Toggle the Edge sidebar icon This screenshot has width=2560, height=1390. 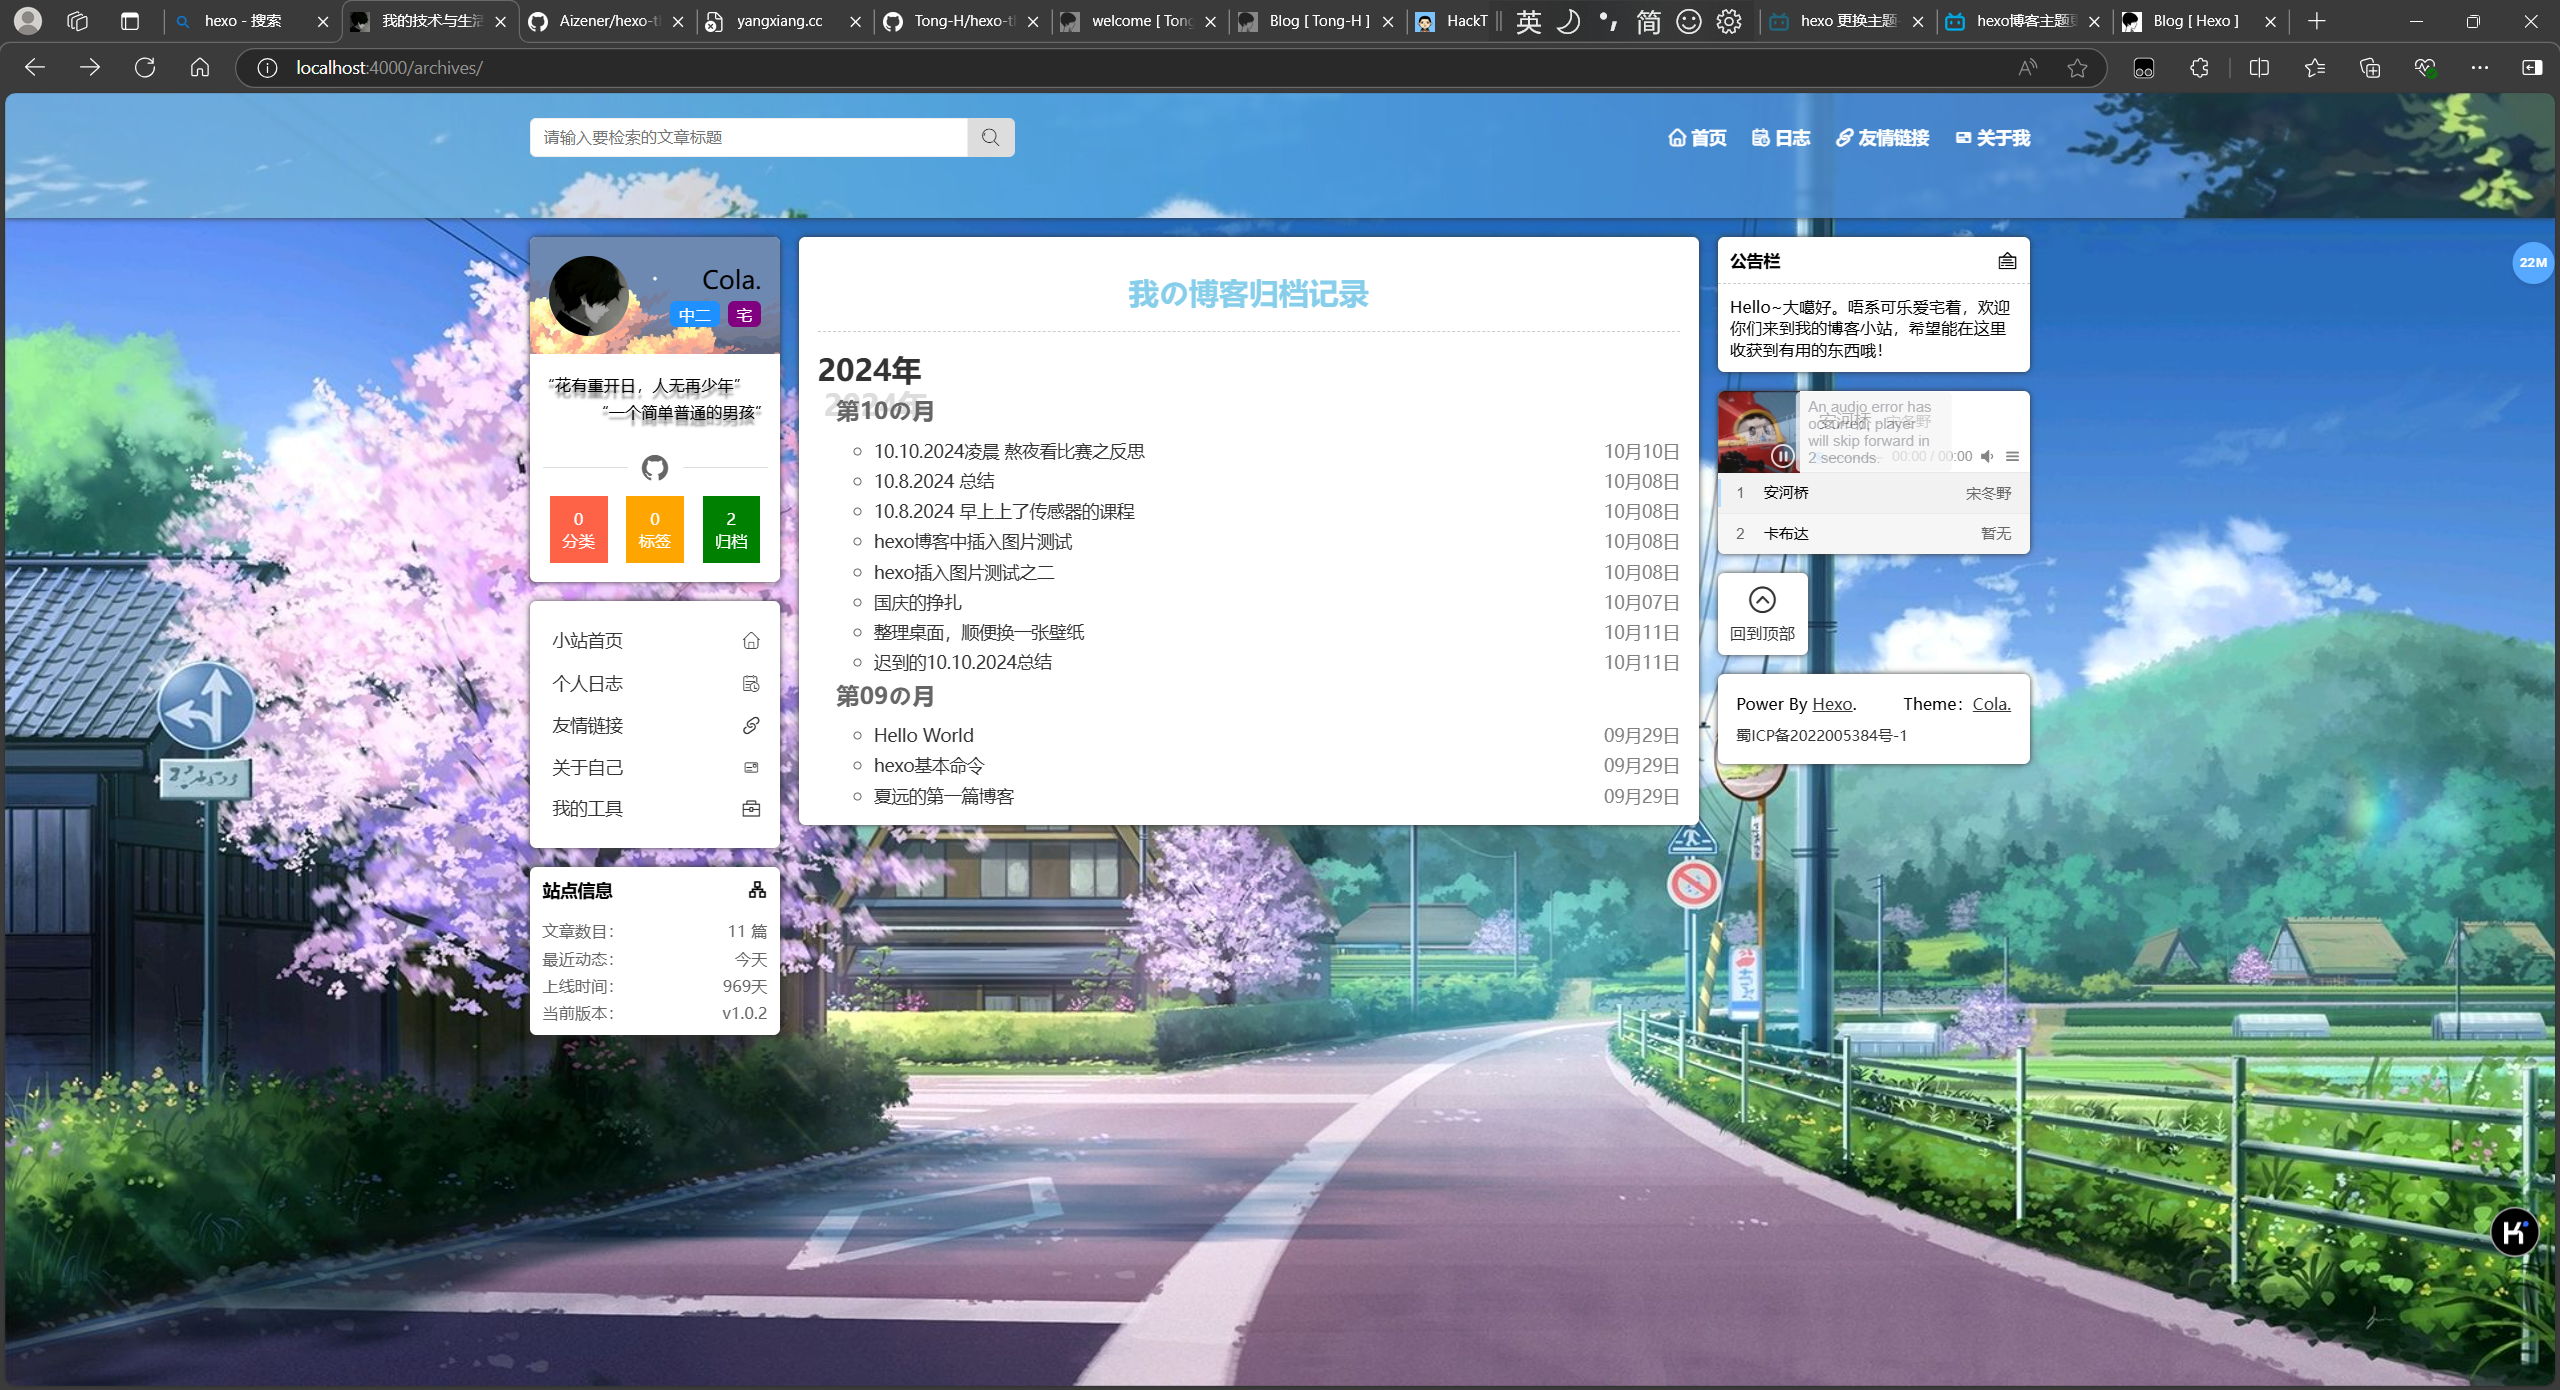click(2532, 68)
